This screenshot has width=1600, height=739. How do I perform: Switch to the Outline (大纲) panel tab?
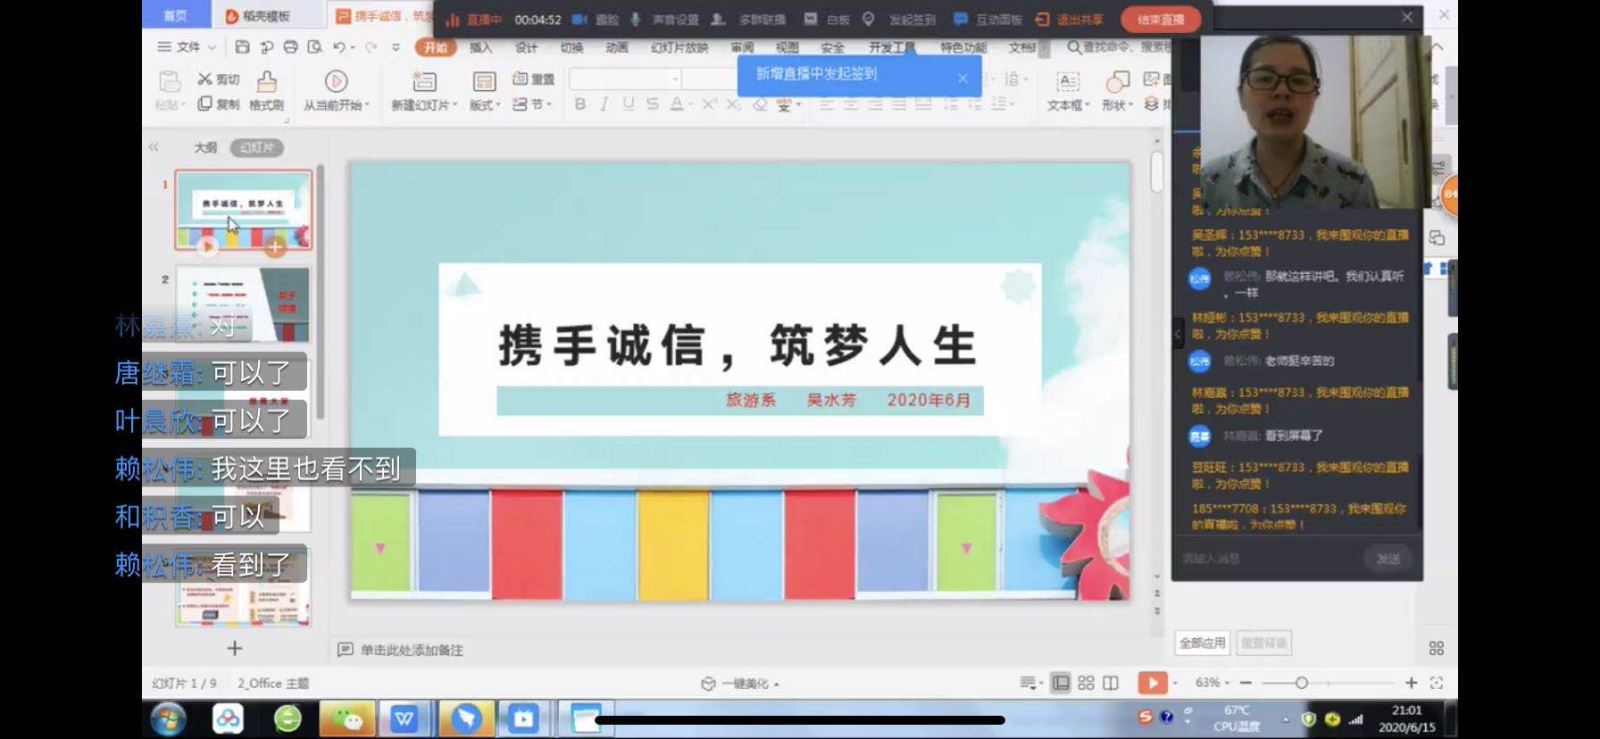[x=205, y=147]
